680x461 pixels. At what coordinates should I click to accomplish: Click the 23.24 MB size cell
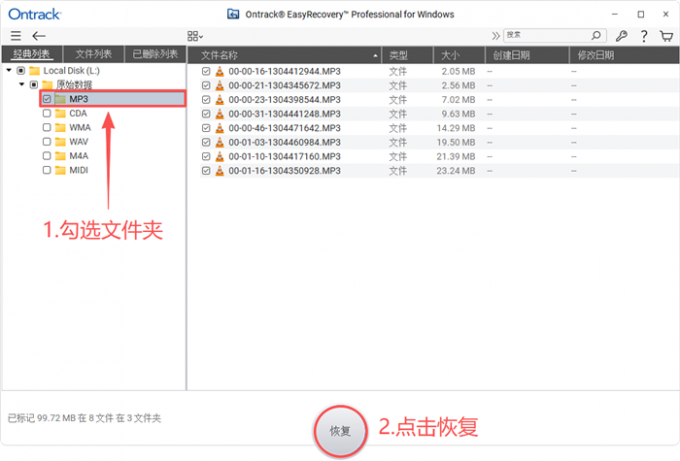pyautogui.click(x=456, y=171)
